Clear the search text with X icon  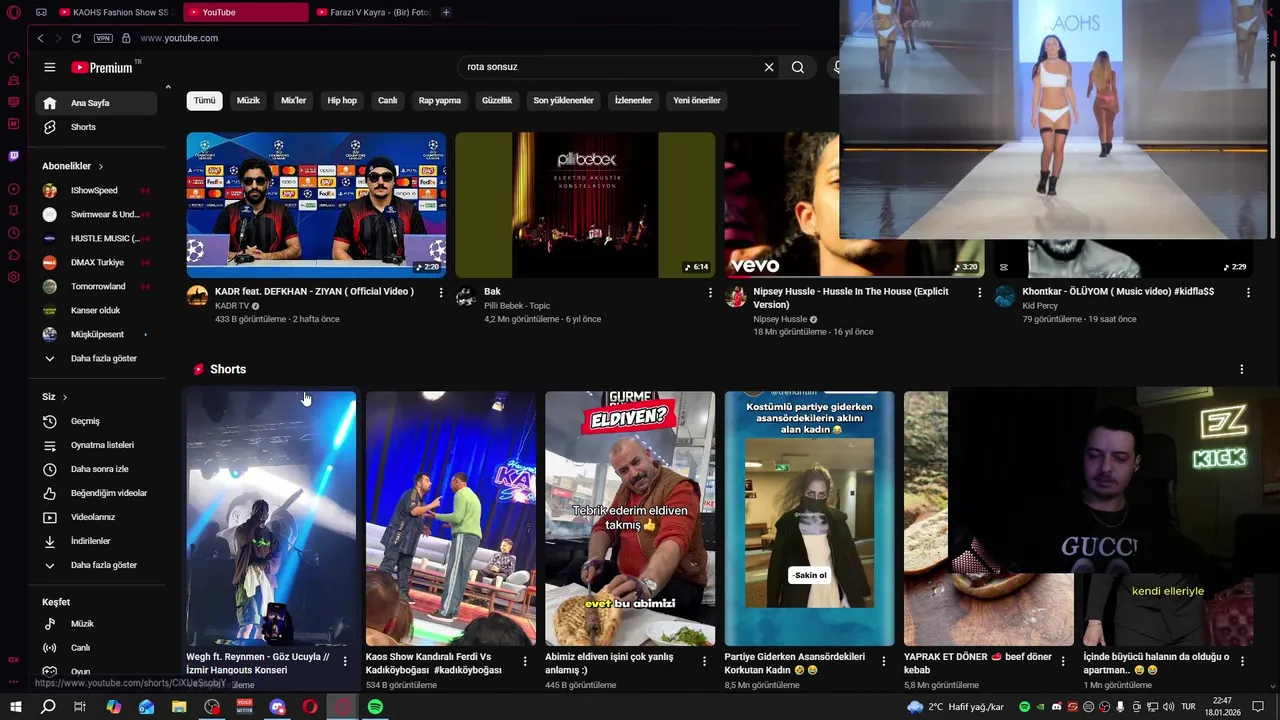tap(769, 67)
